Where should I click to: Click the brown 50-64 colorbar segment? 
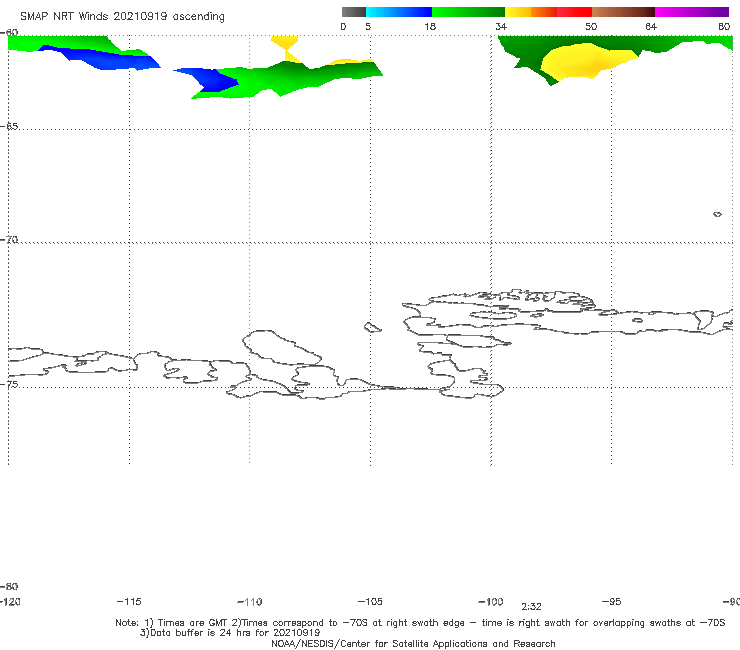(623, 12)
